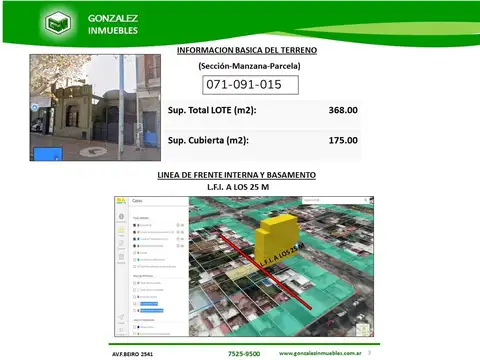Open the street-view photo of the property
Image resolution: width=480 pixels, height=360 pixels.
(95, 108)
